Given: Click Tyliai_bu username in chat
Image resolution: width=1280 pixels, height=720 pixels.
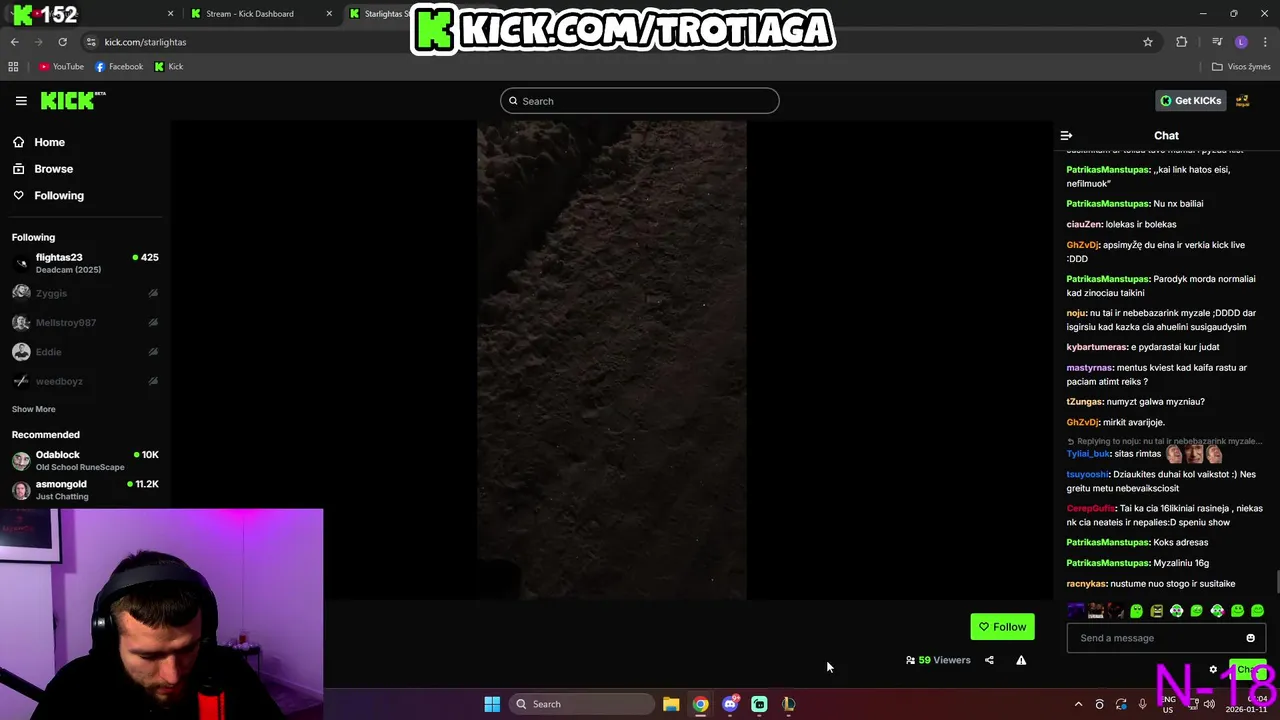Looking at the screenshot, I should [1088, 454].
